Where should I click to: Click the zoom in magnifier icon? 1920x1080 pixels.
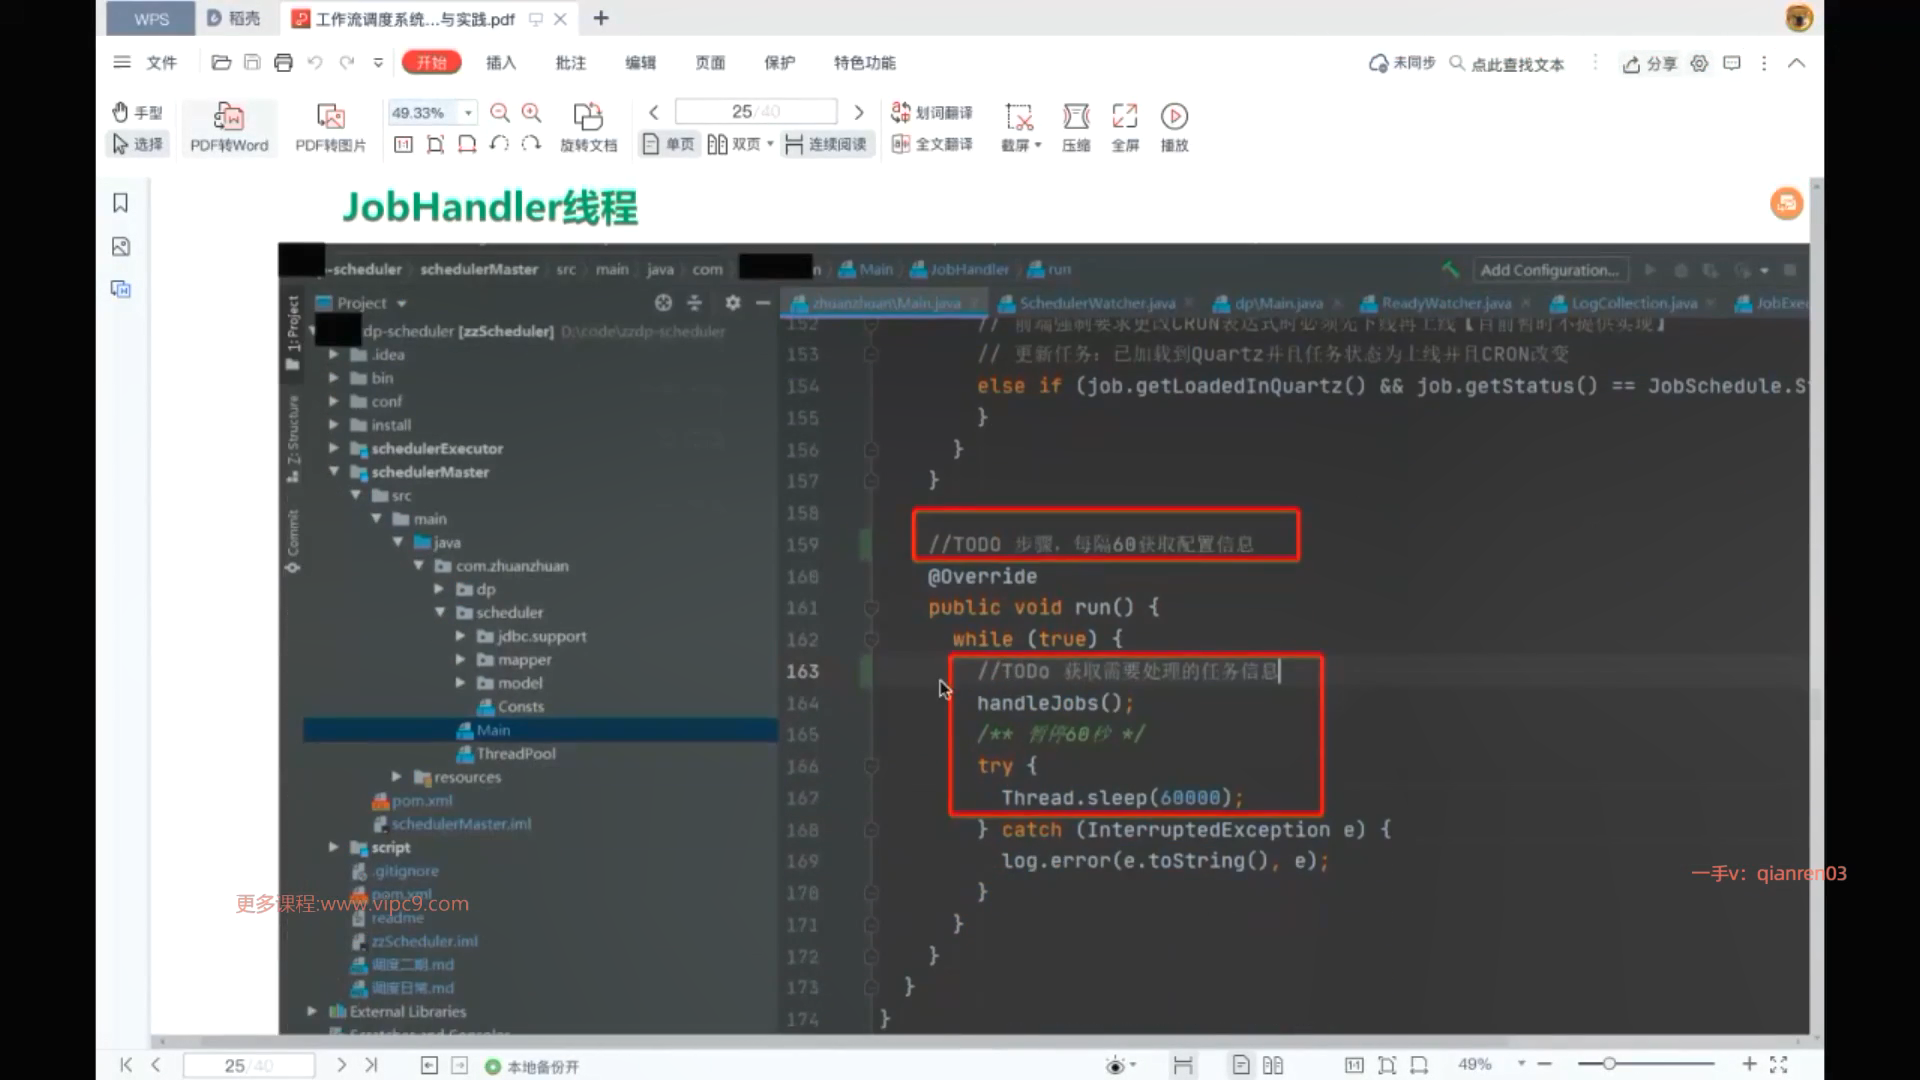click(532, 113)
